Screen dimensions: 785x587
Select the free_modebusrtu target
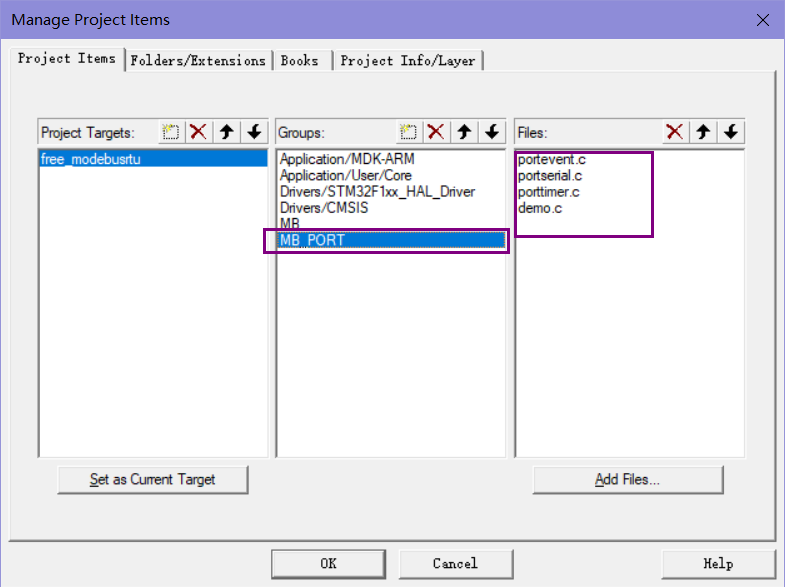coord(153,159)
